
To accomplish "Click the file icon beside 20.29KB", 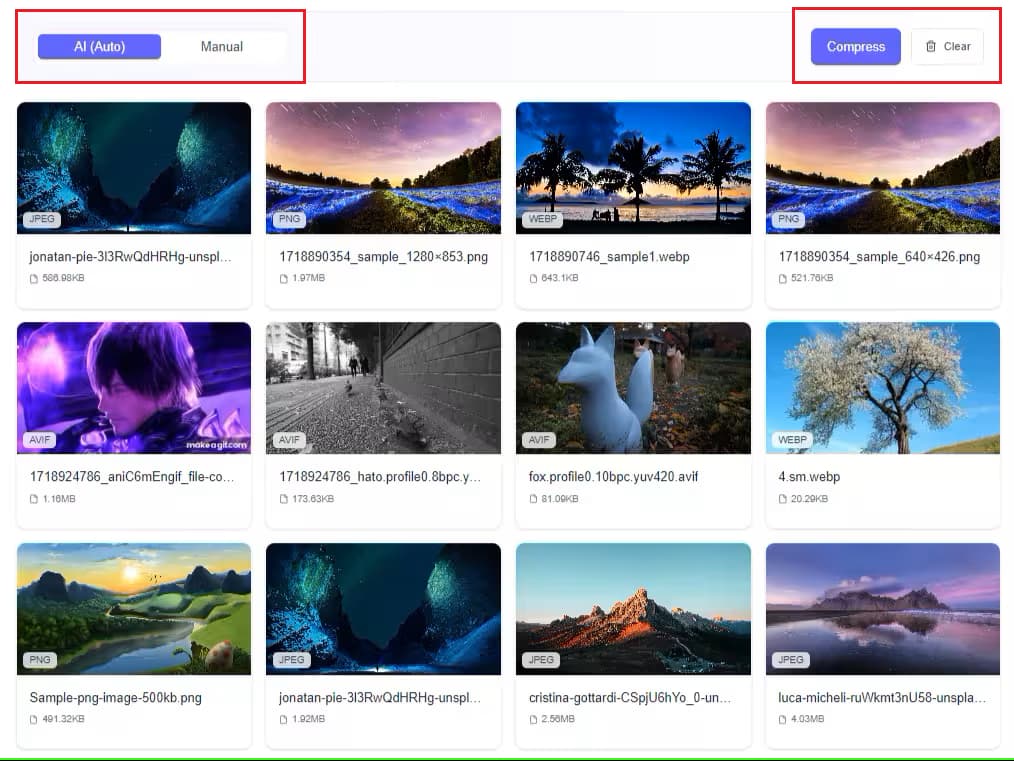I will [782, 499].
